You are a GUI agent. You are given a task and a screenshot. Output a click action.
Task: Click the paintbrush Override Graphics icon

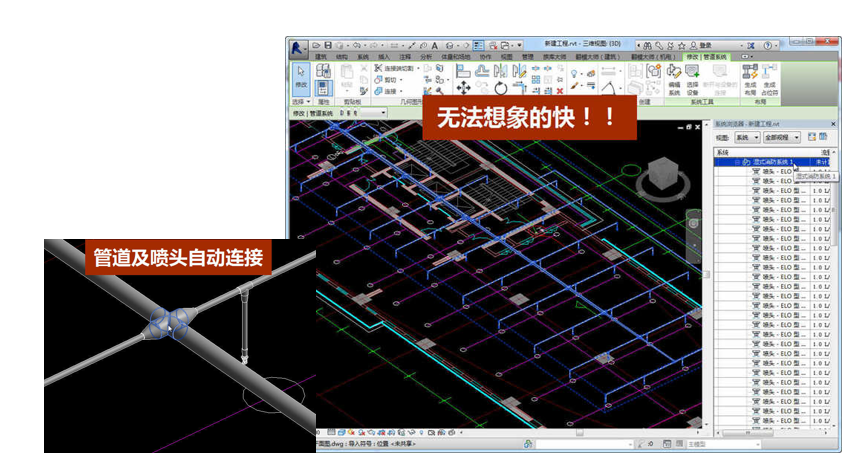[x=574, y=86]
